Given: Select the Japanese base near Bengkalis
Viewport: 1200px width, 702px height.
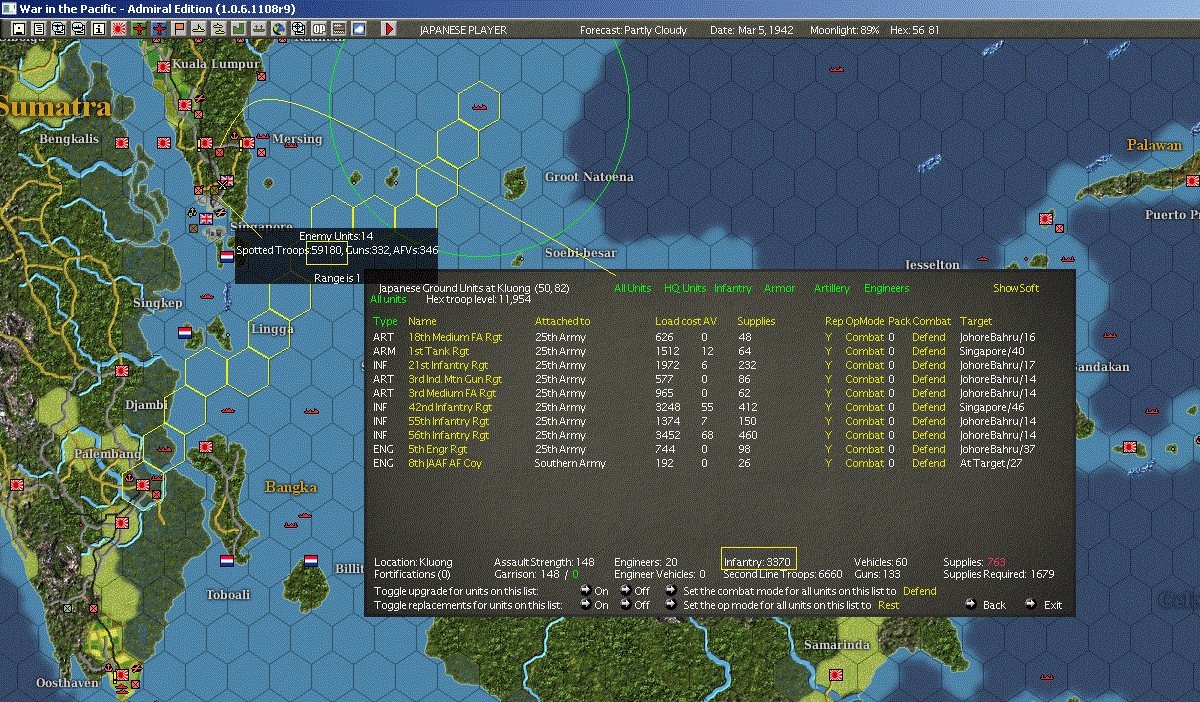Looking at the screenshot, I should [x=122, y=143].
